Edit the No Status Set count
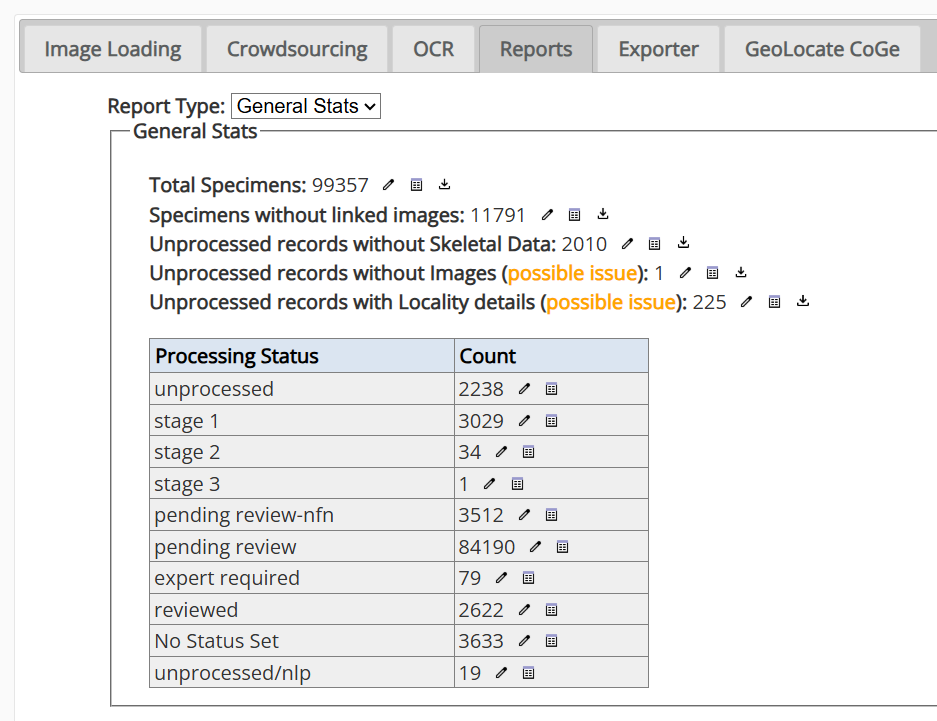This screenshot has width=937, height=721. (x=524, y=640)
